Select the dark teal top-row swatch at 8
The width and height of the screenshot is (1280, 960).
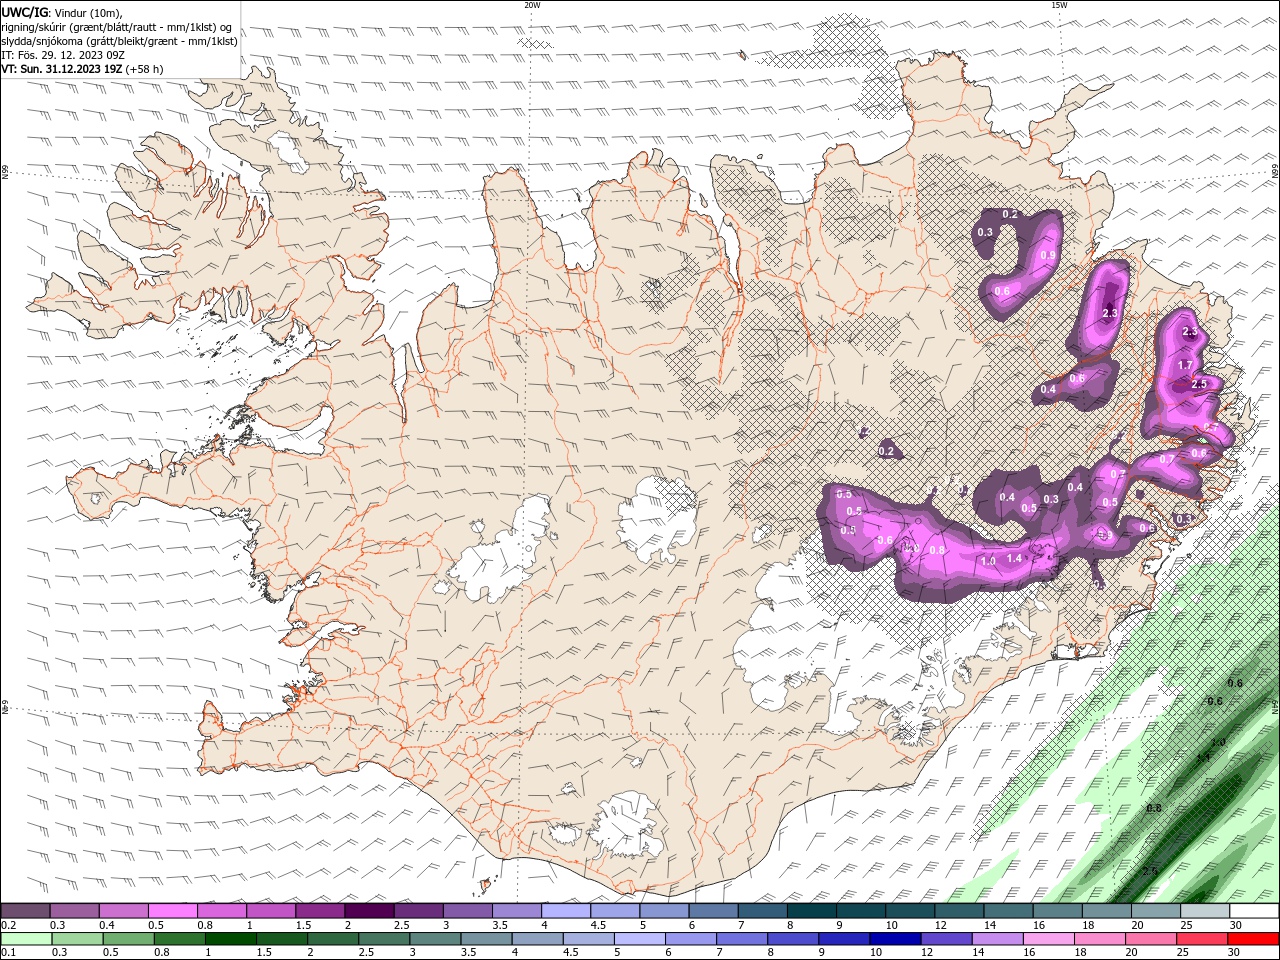click(x=812, y=911)
